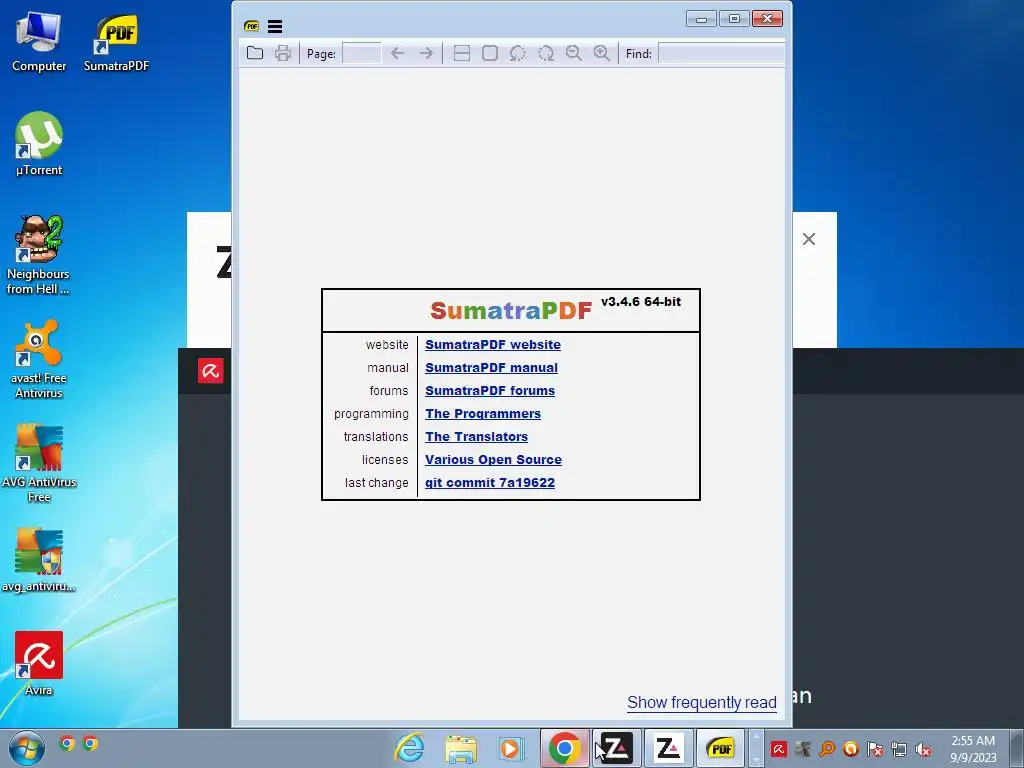
Task: Click the SumatraPDF title bar app icon
Action: coord(251,26)
